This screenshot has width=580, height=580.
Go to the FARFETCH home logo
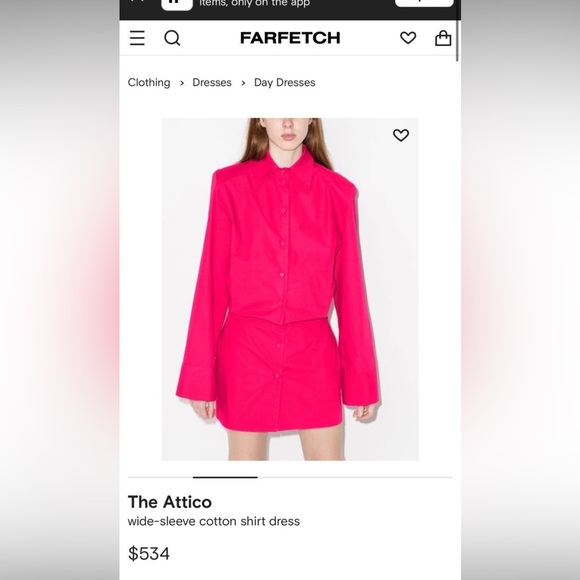[290, 38]
